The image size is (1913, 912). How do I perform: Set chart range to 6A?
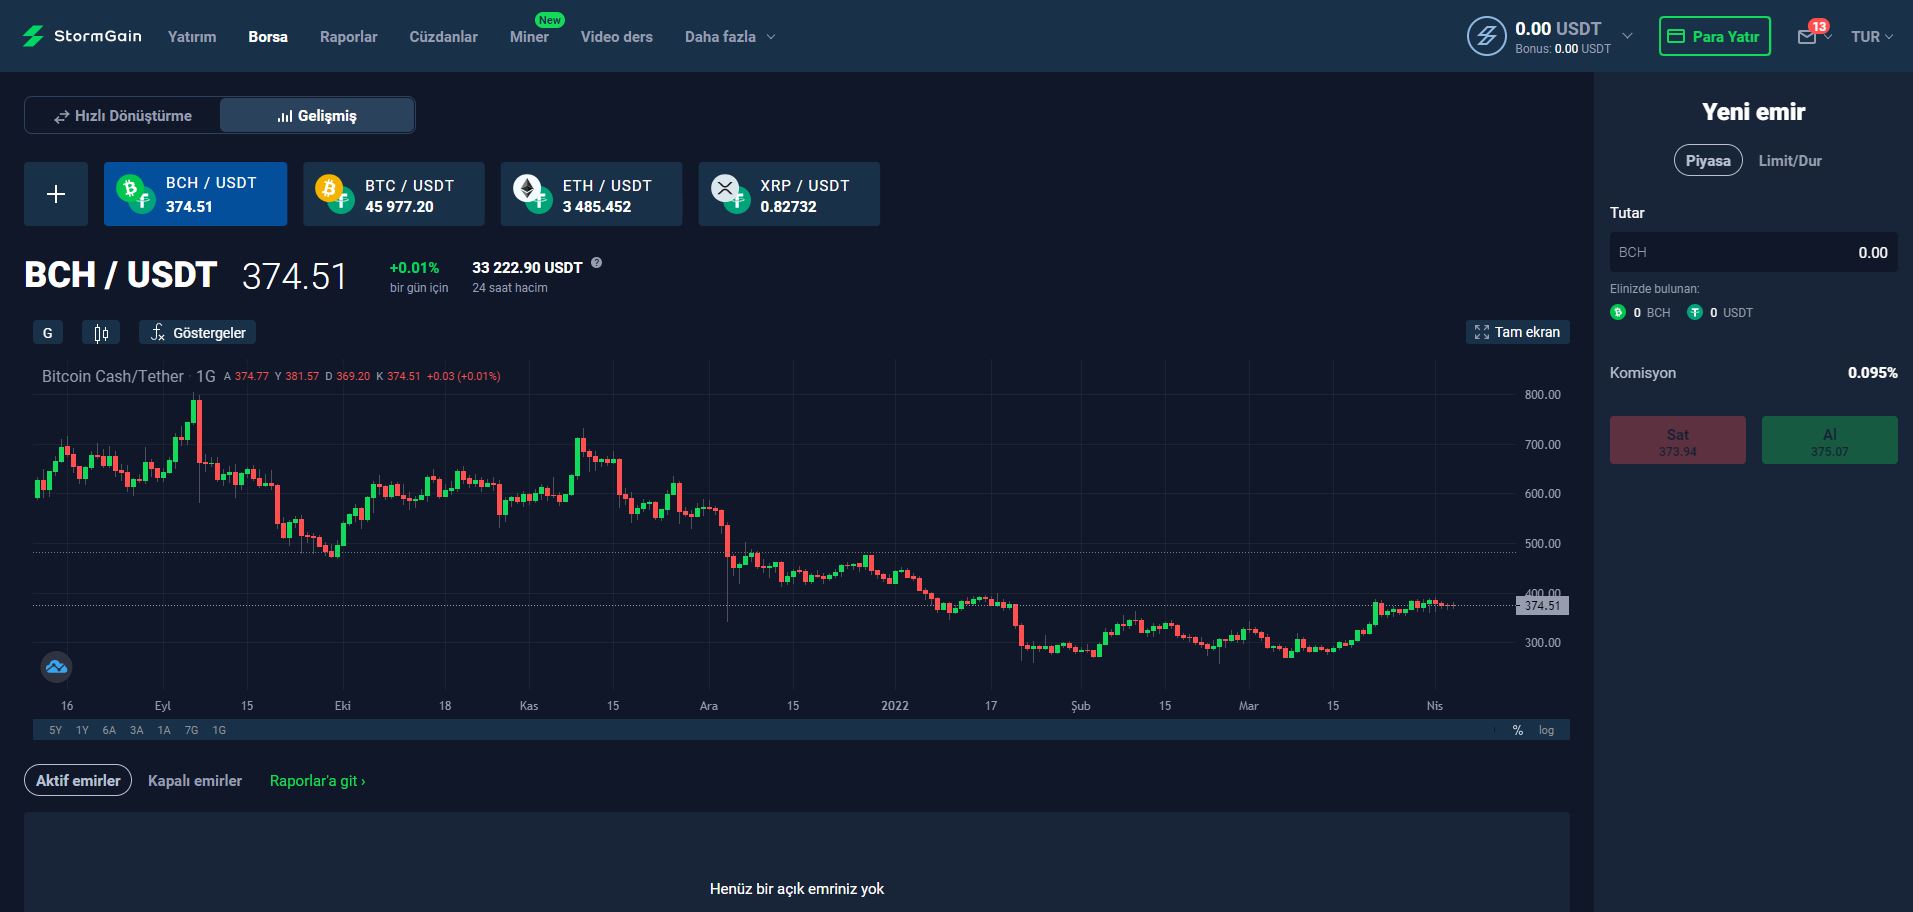pos(109,730)
